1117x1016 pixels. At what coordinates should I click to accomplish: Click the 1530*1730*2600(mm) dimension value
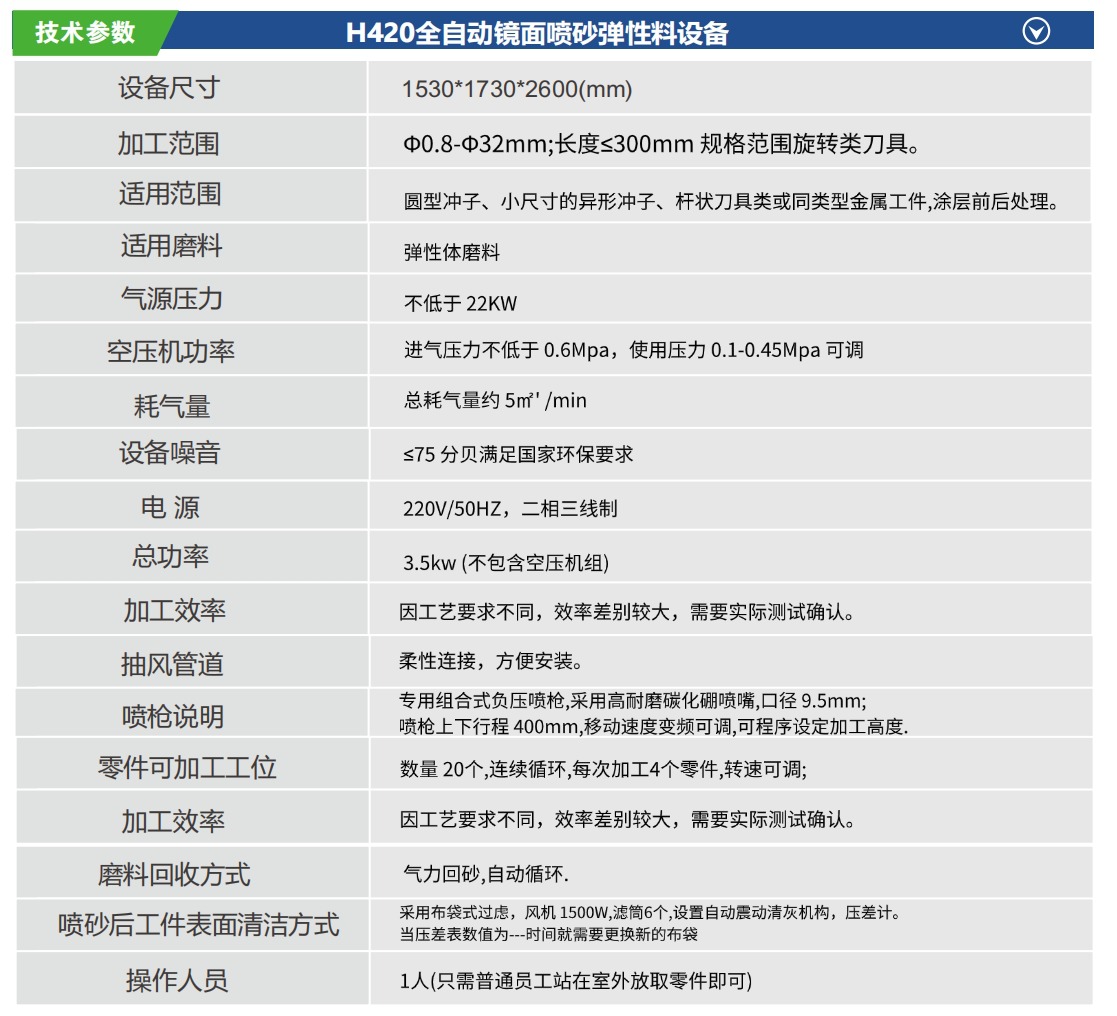517,89
